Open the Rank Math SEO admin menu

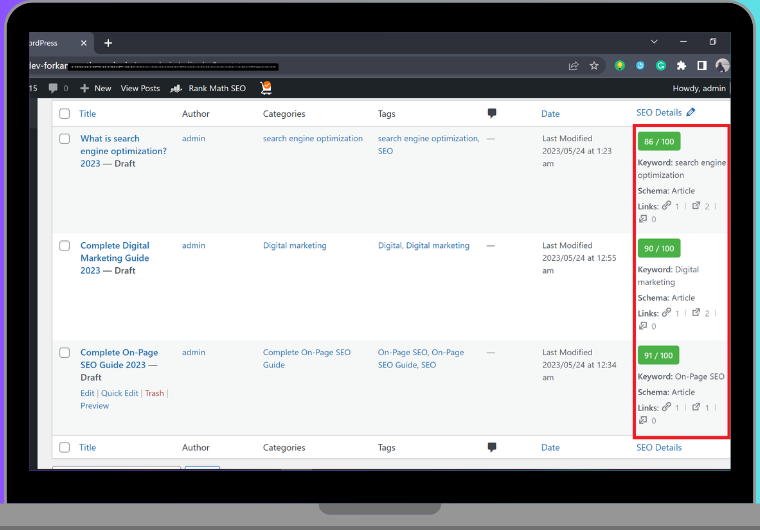(208, 88)
